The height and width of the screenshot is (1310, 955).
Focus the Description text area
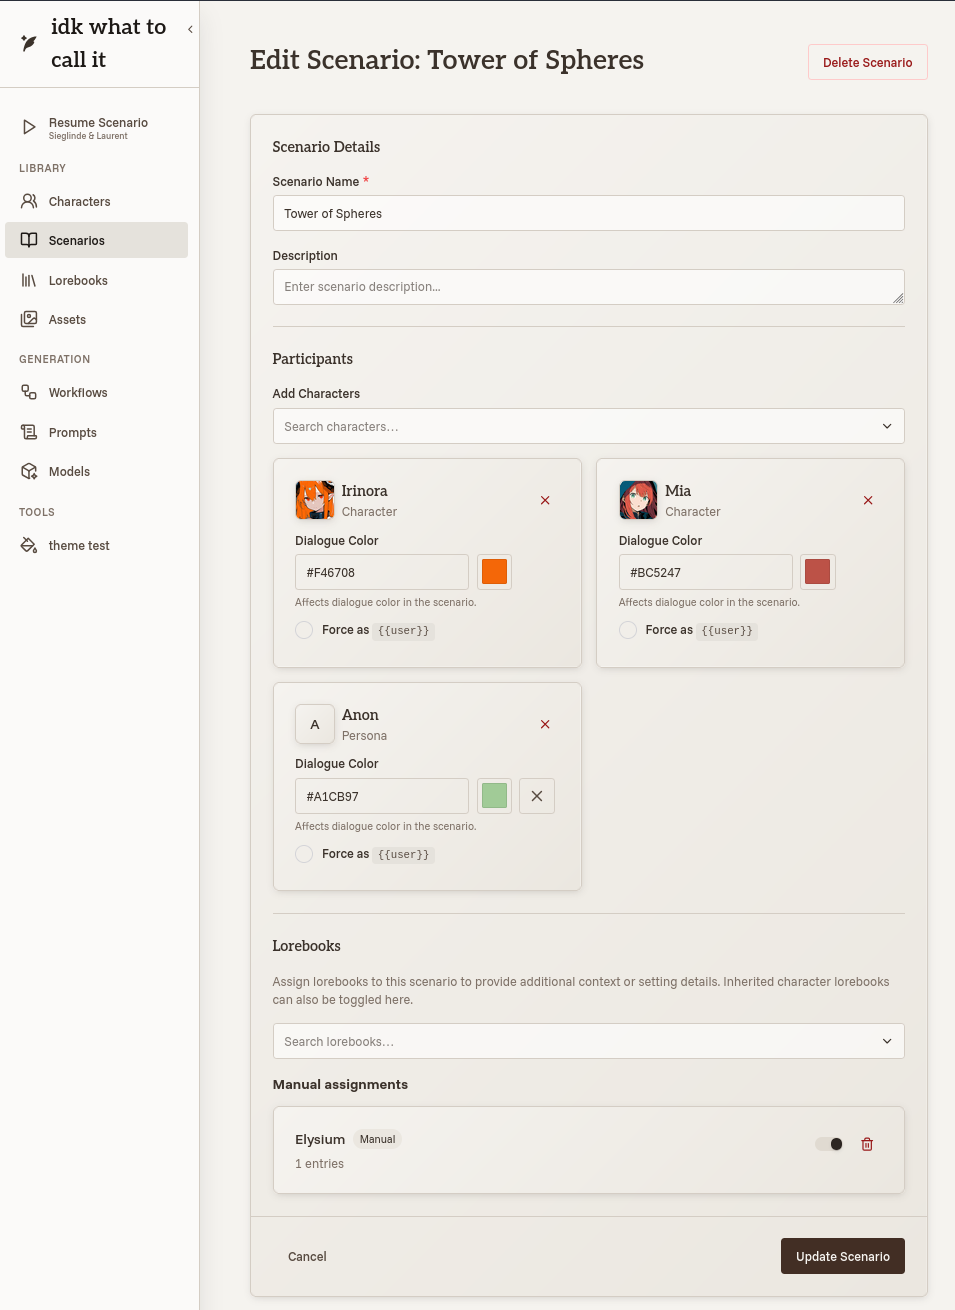click(x=588, y=287)
